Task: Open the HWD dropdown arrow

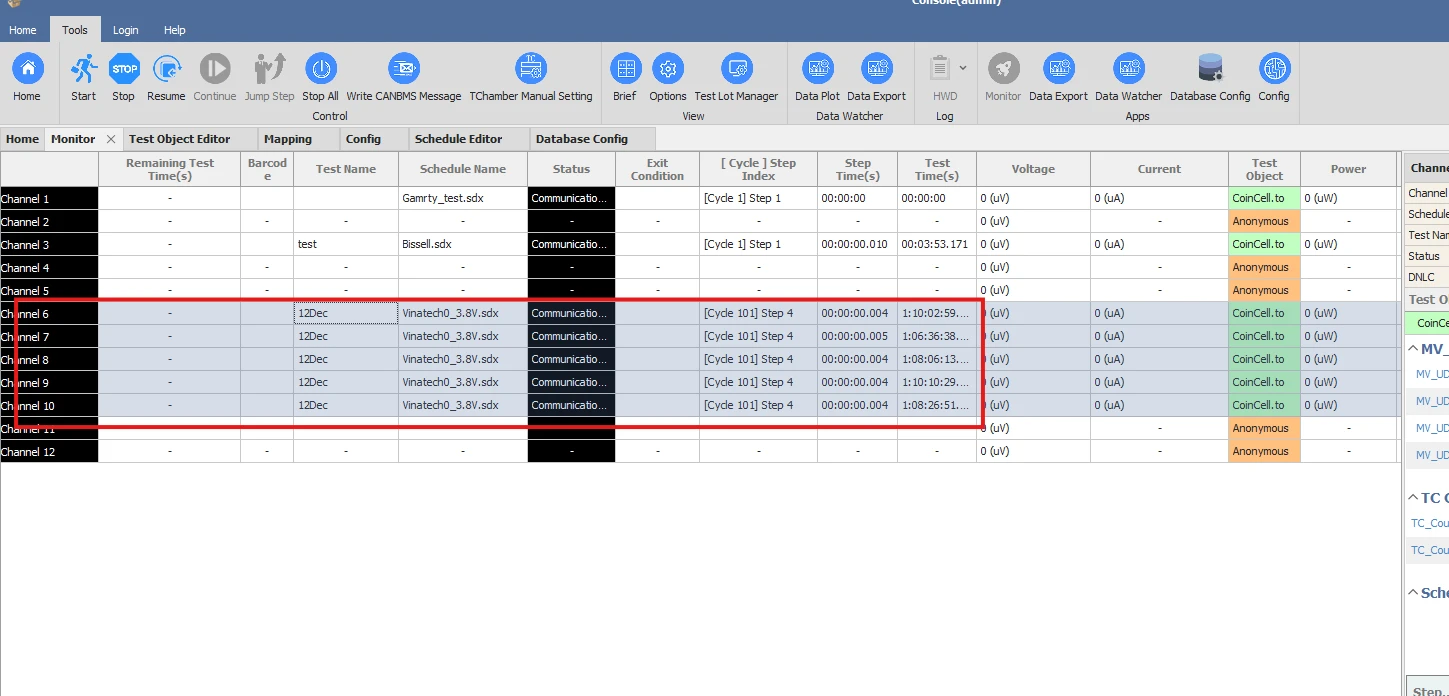Action: click(x=963, y=68)
